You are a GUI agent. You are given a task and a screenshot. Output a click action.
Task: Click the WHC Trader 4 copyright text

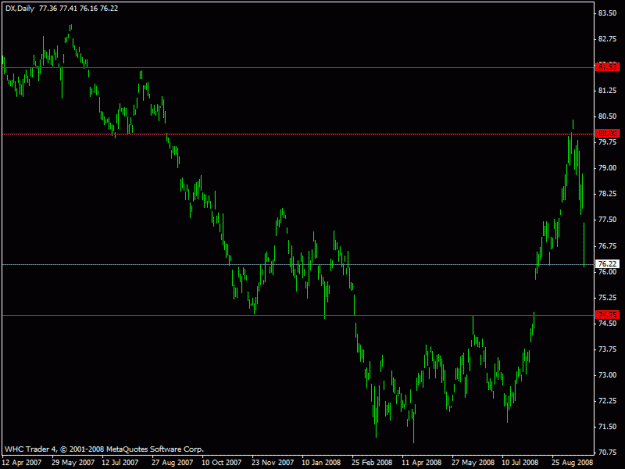point(104,449)
